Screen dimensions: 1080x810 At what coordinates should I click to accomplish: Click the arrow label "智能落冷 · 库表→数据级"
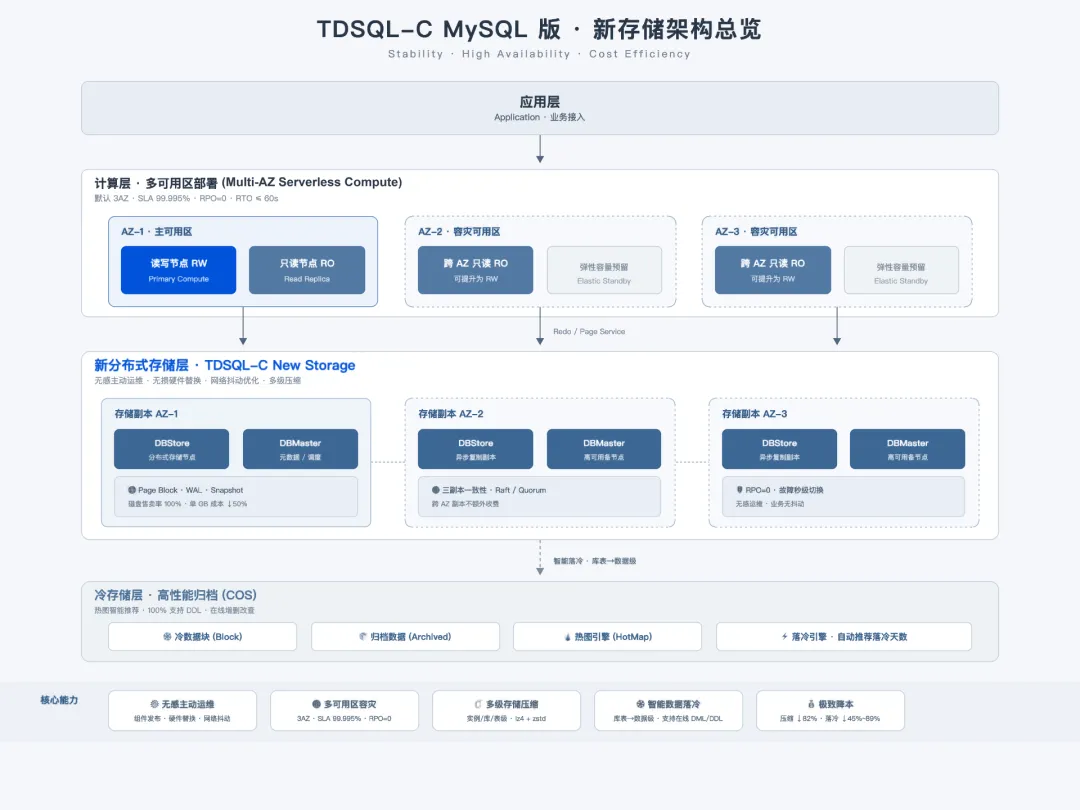tap(594, 561)
